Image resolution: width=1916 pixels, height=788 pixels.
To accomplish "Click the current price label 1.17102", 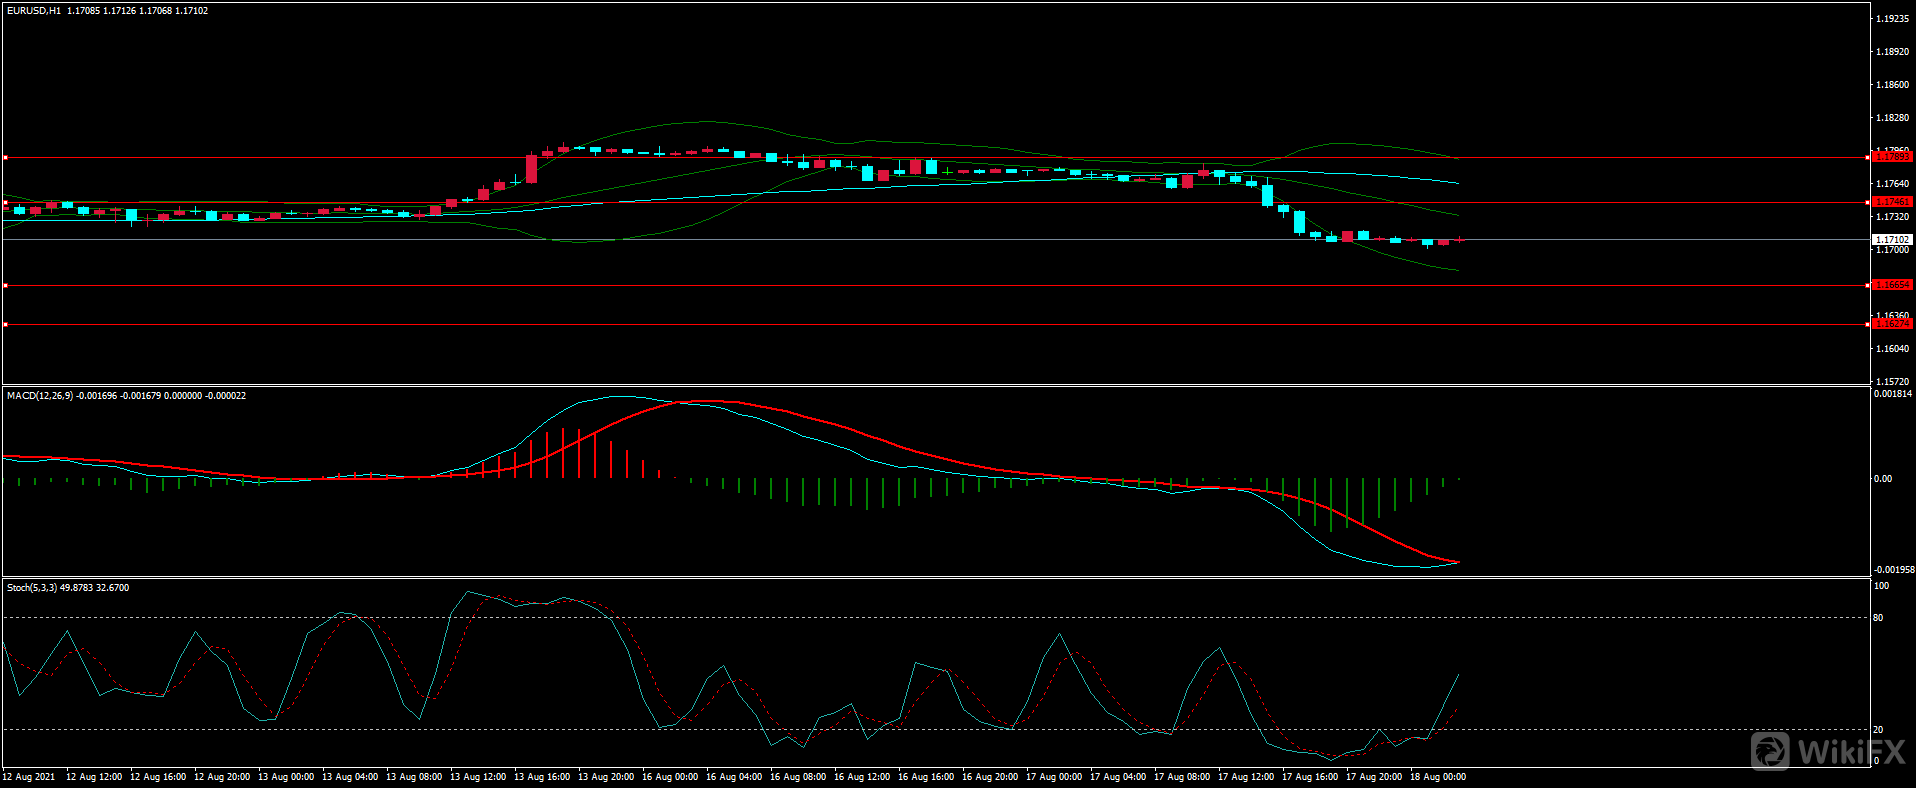I will (1892, 240).
